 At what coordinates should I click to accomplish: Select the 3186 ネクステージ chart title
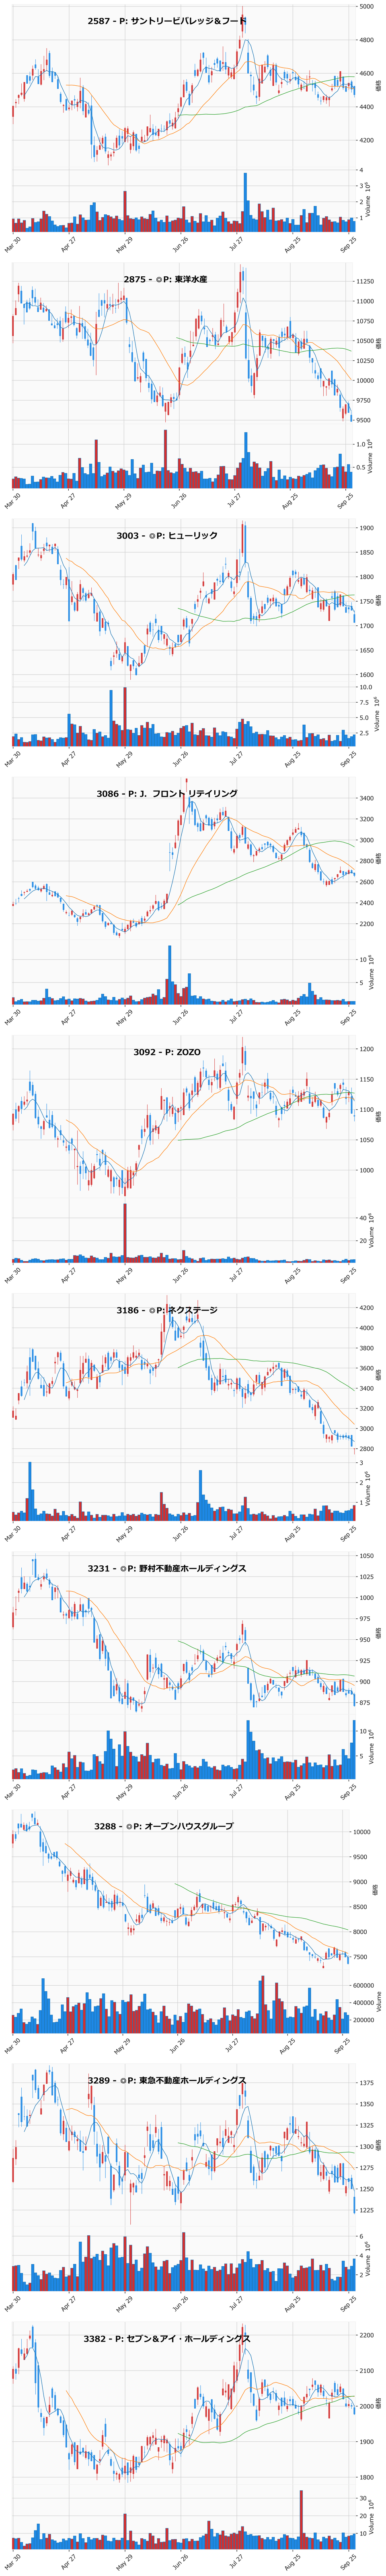pyautogui.click(x=167, y=1309)
